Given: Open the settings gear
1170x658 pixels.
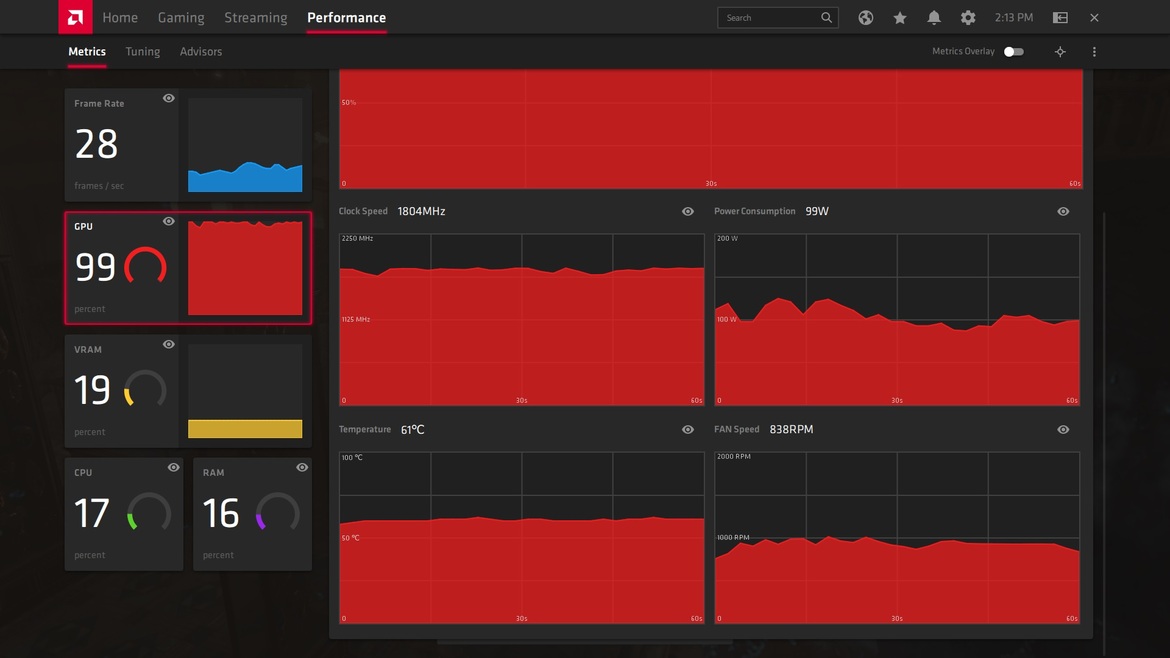Looking at the screenshot, I should [968, 18].
